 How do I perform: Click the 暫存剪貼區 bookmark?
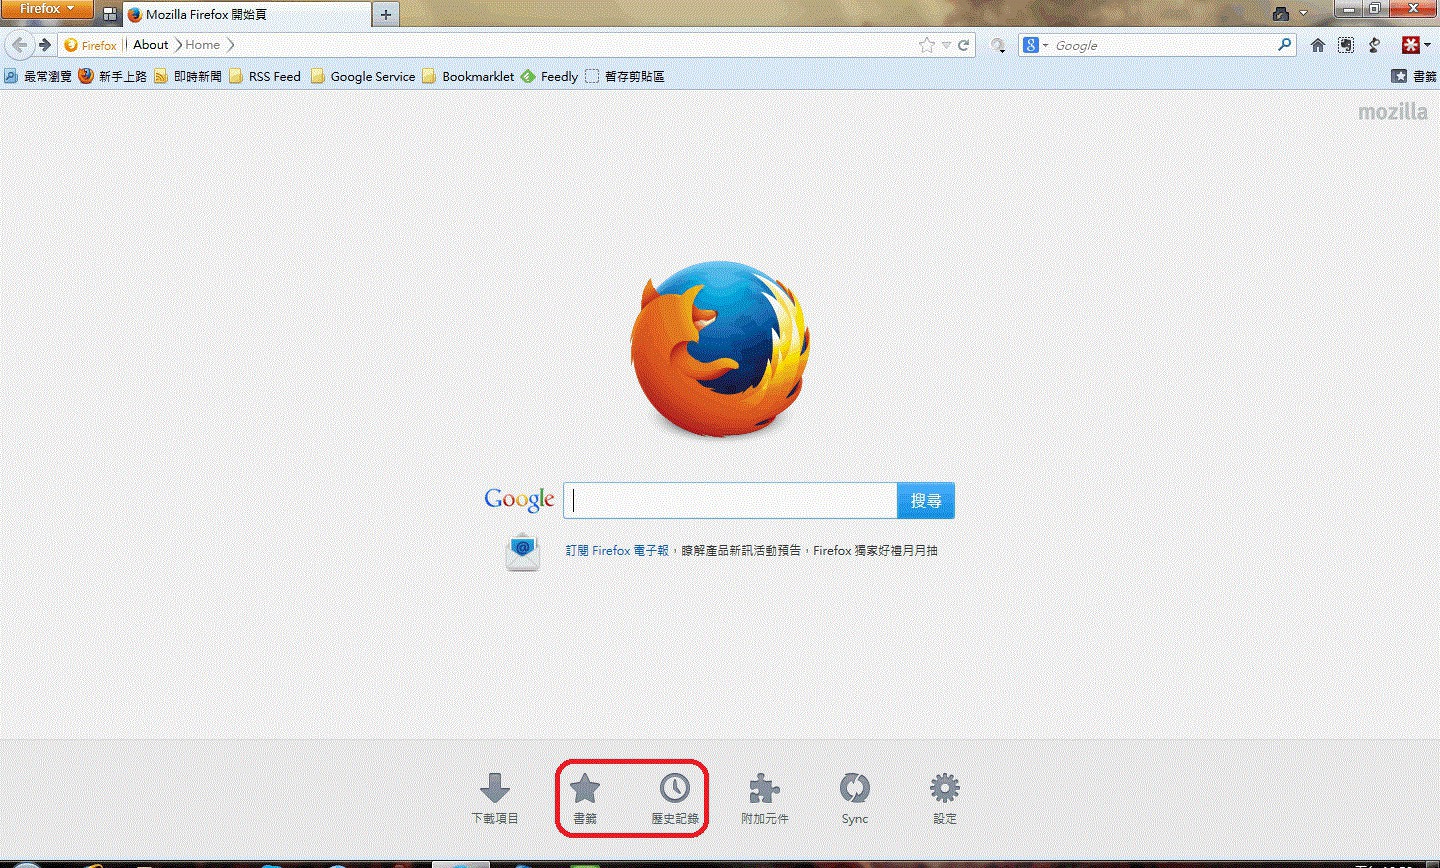pos(625,76)
